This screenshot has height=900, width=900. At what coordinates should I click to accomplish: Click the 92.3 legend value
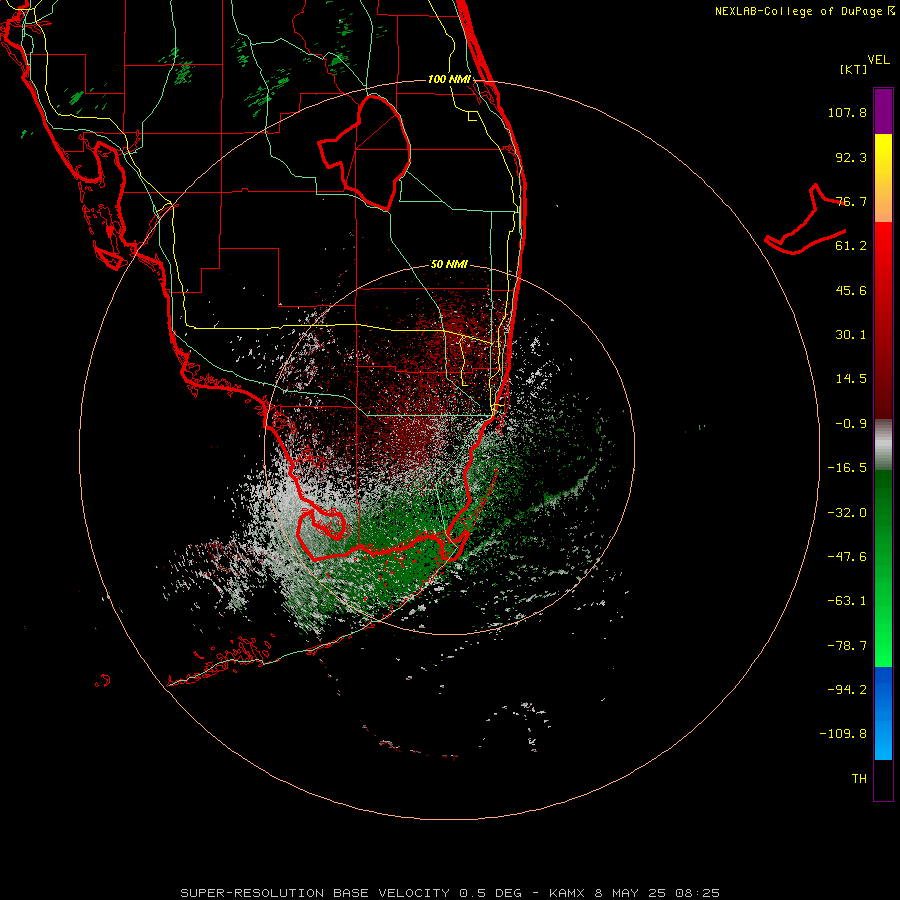pos(851,157)
